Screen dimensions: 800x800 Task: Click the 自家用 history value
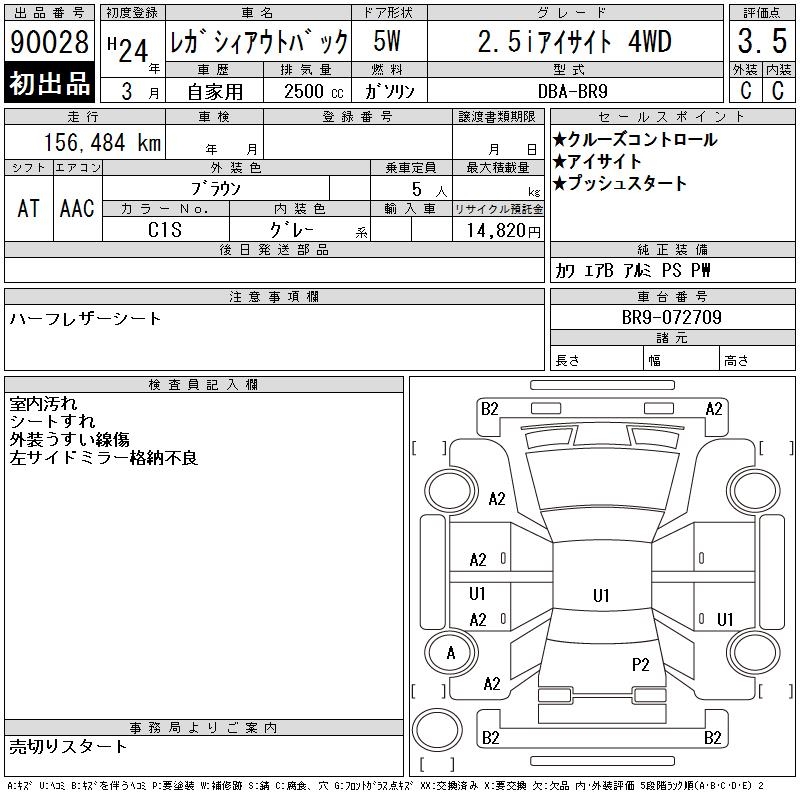pos(215,92)
